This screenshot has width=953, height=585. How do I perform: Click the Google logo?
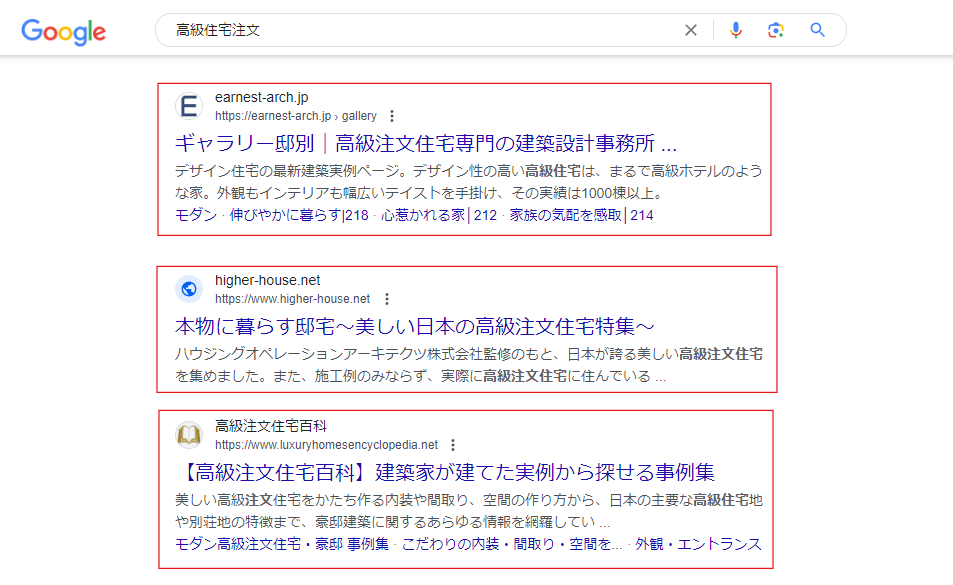coord(63,32)
